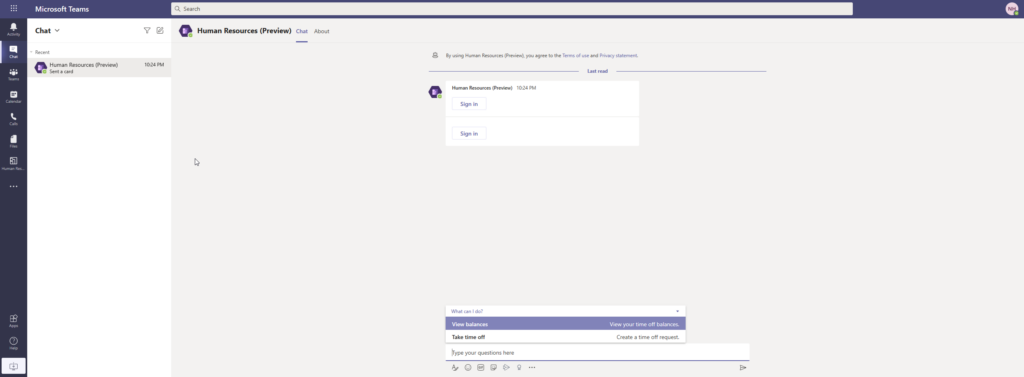Open the Format text tool

[x=455, y=368]
